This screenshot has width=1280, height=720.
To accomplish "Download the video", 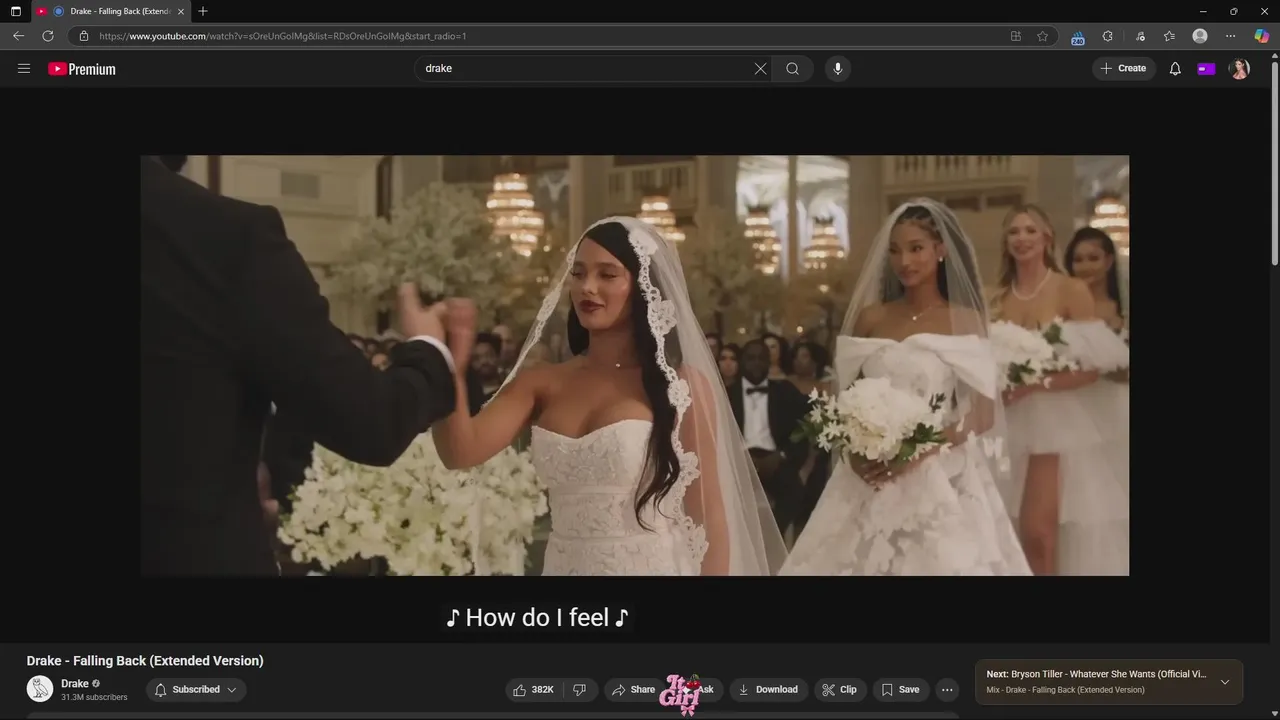I will tap(768, 690).
